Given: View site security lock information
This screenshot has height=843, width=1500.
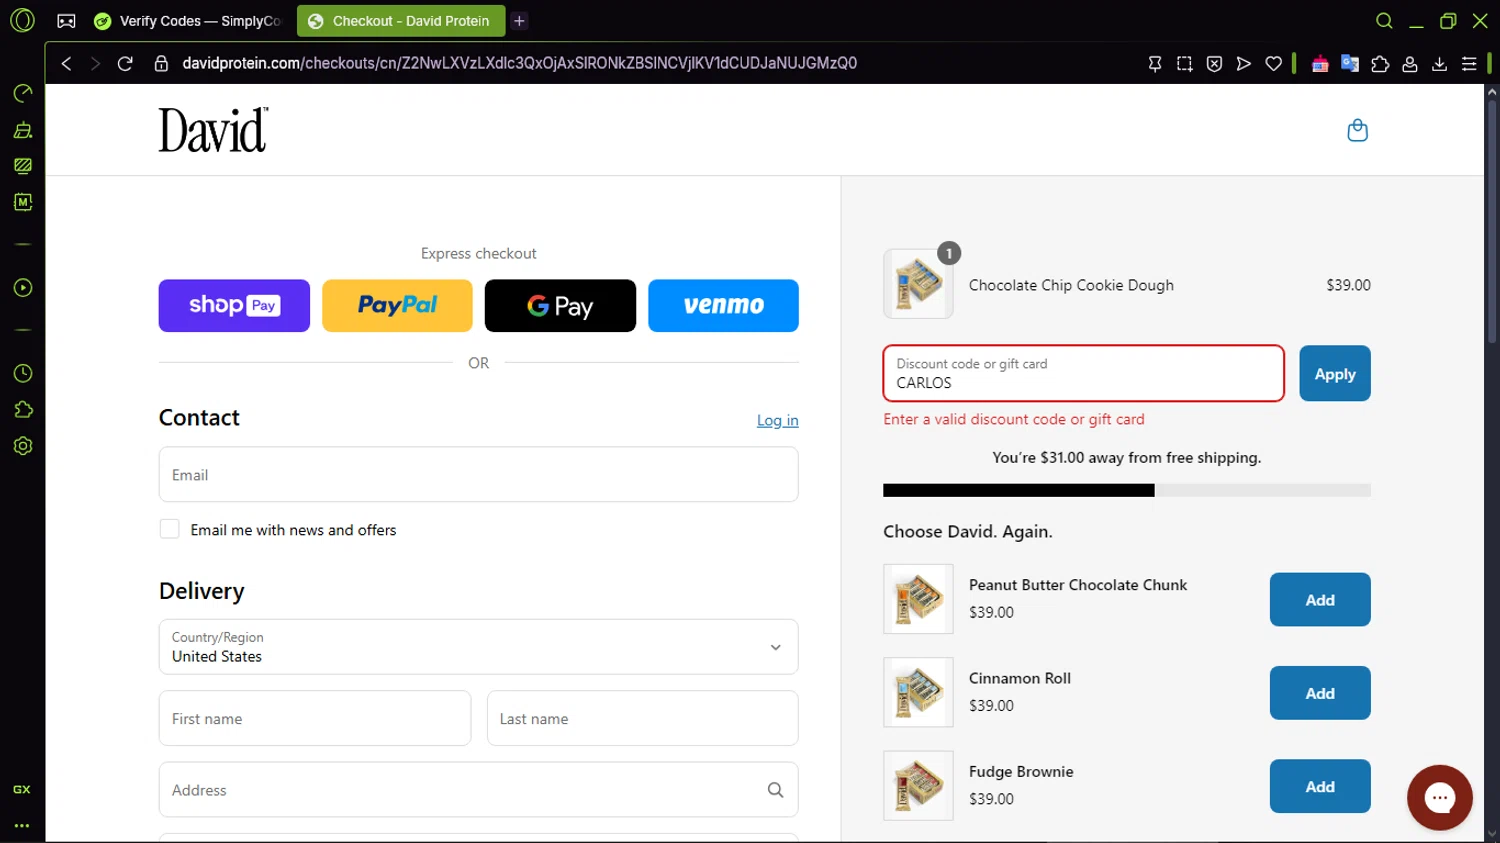Looking at the screenshot, I should pyautogui.click(x=161, y=63).
